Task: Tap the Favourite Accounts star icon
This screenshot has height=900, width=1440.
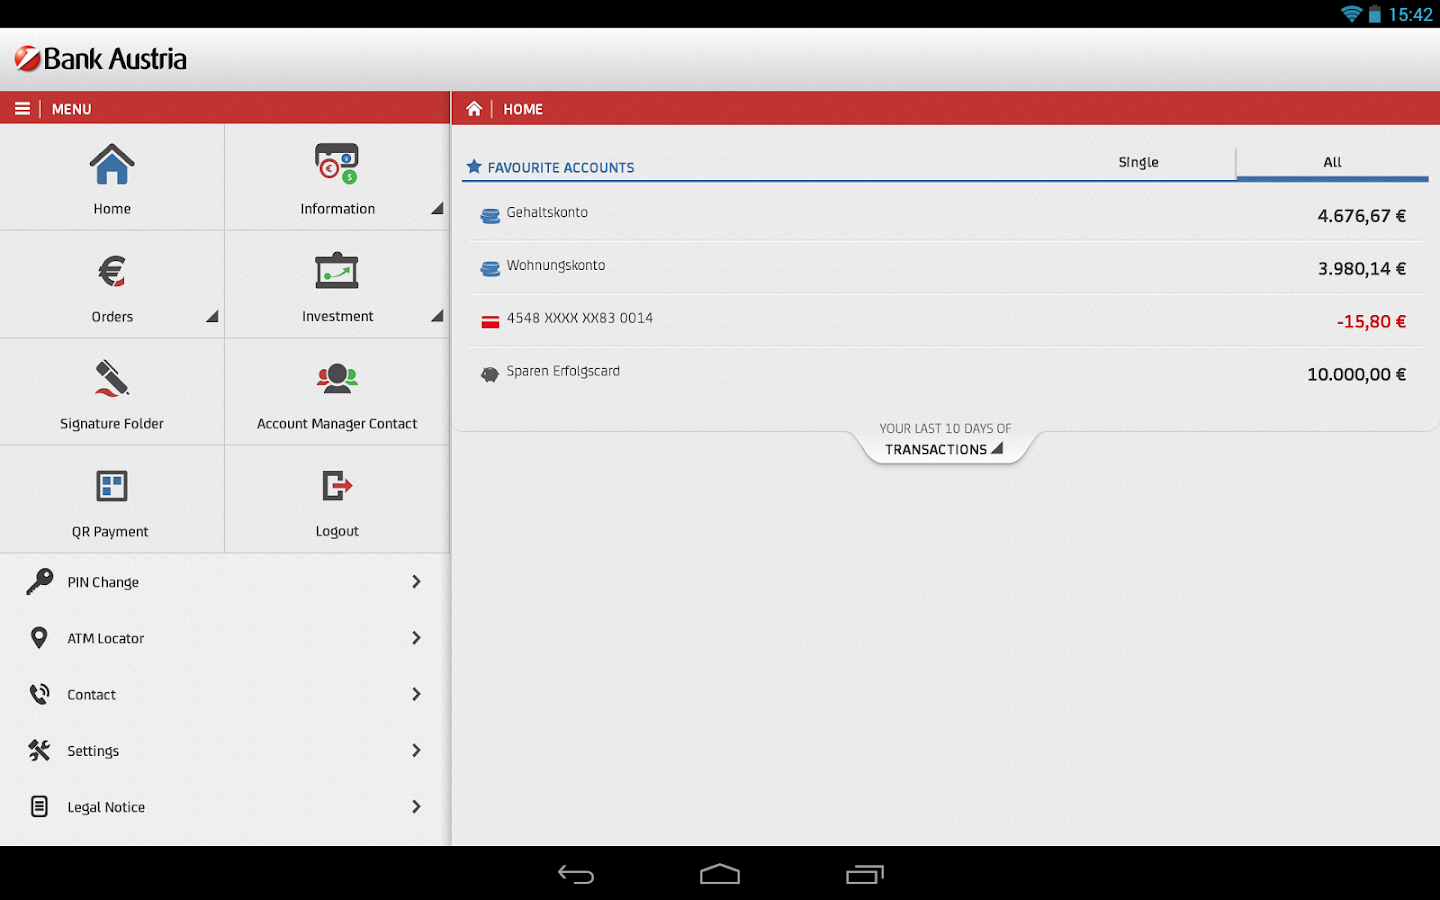Action: click(x=474, y=167)
